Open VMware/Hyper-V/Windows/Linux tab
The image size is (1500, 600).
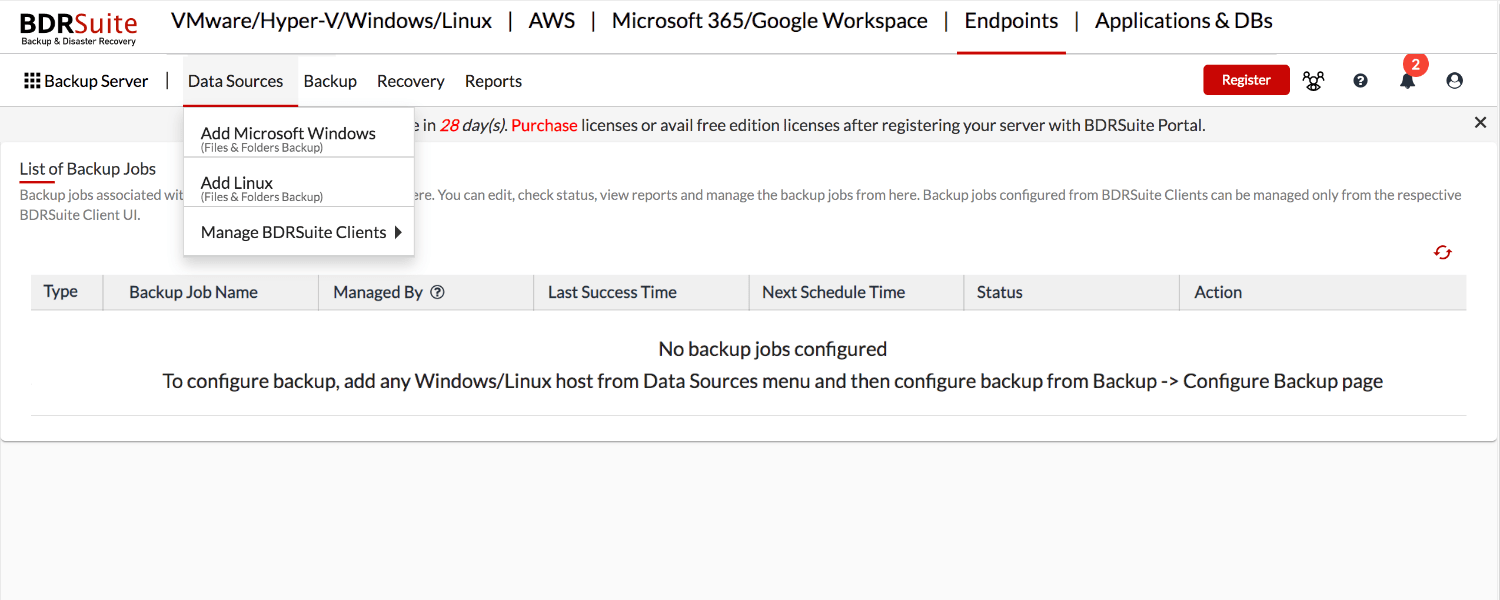[x=332, y=21]
